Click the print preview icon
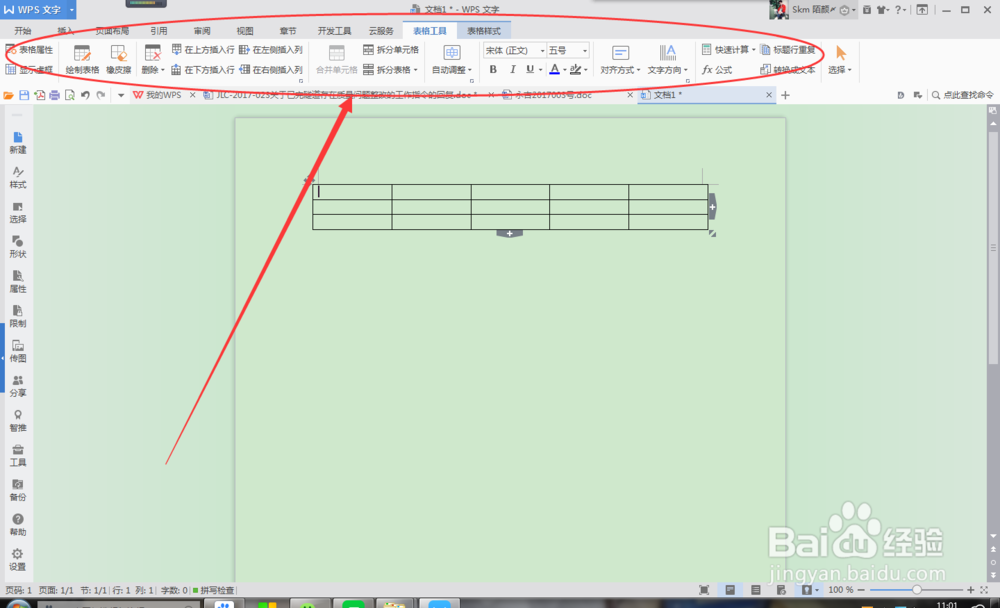 tap(70, 95)
